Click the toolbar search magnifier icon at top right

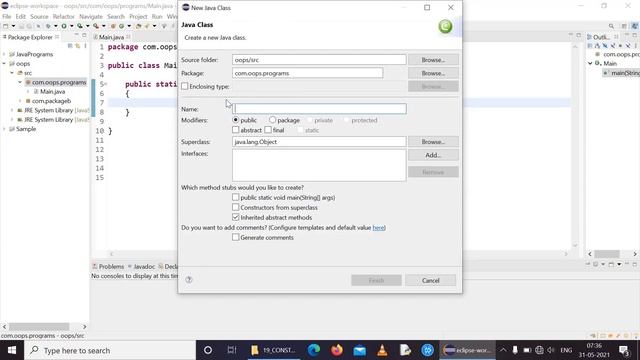(x=611, y=26)
